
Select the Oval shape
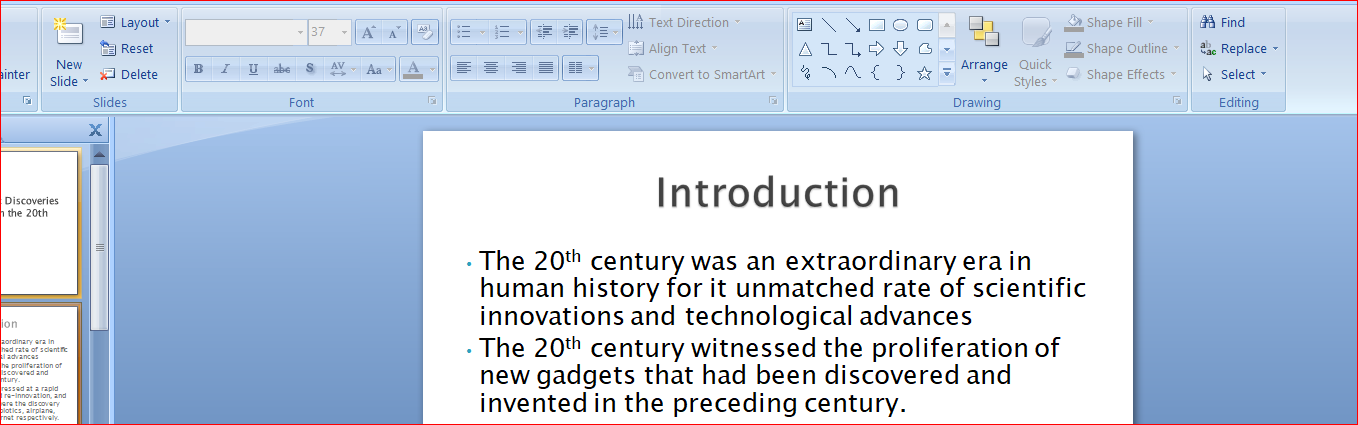[900, 24]
